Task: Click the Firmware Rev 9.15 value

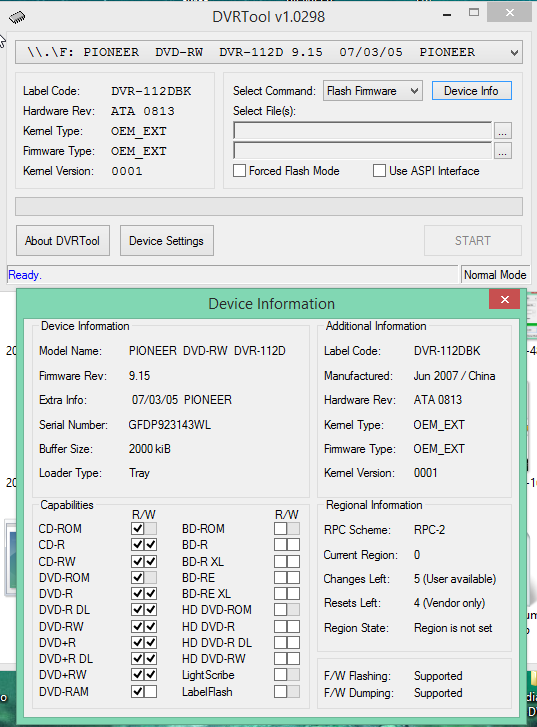Action: point(140,376)
